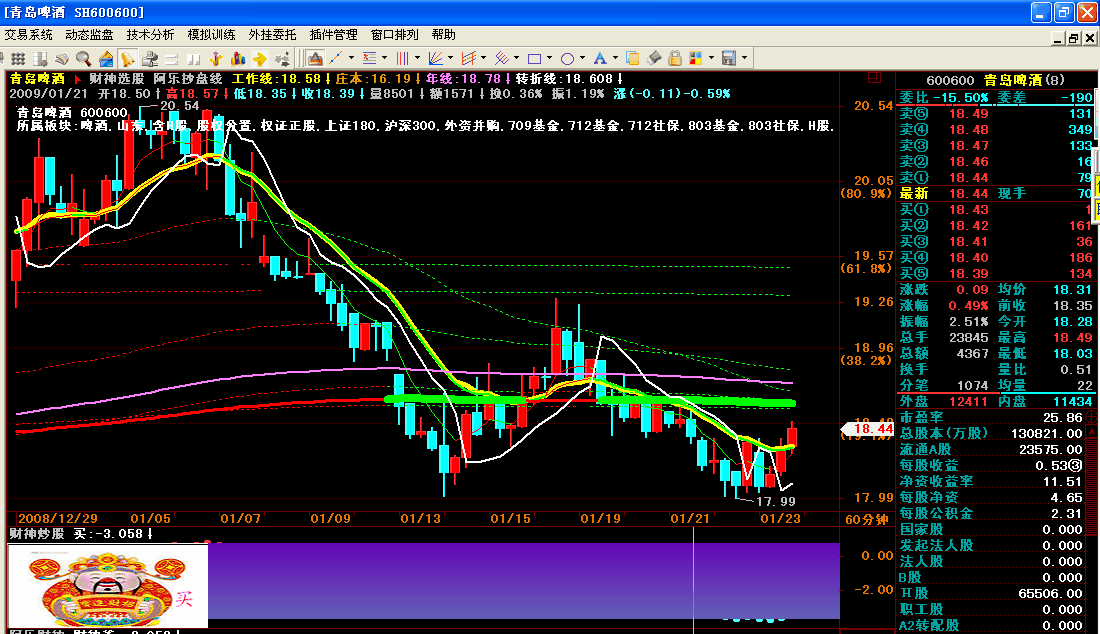Open the 交易系统 menu
This screenshot has width=1100, height=634.
(29, 34)
